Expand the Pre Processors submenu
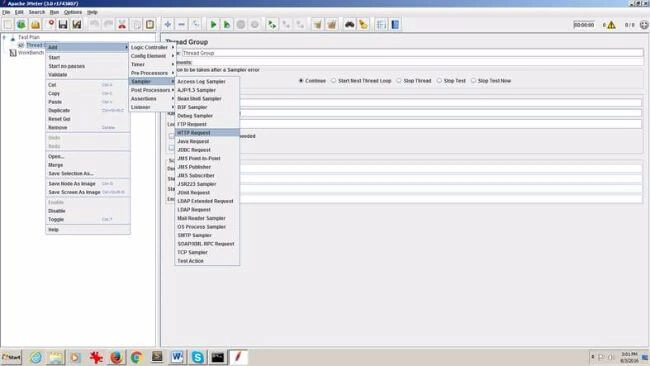650x366 pixels. 152,73
